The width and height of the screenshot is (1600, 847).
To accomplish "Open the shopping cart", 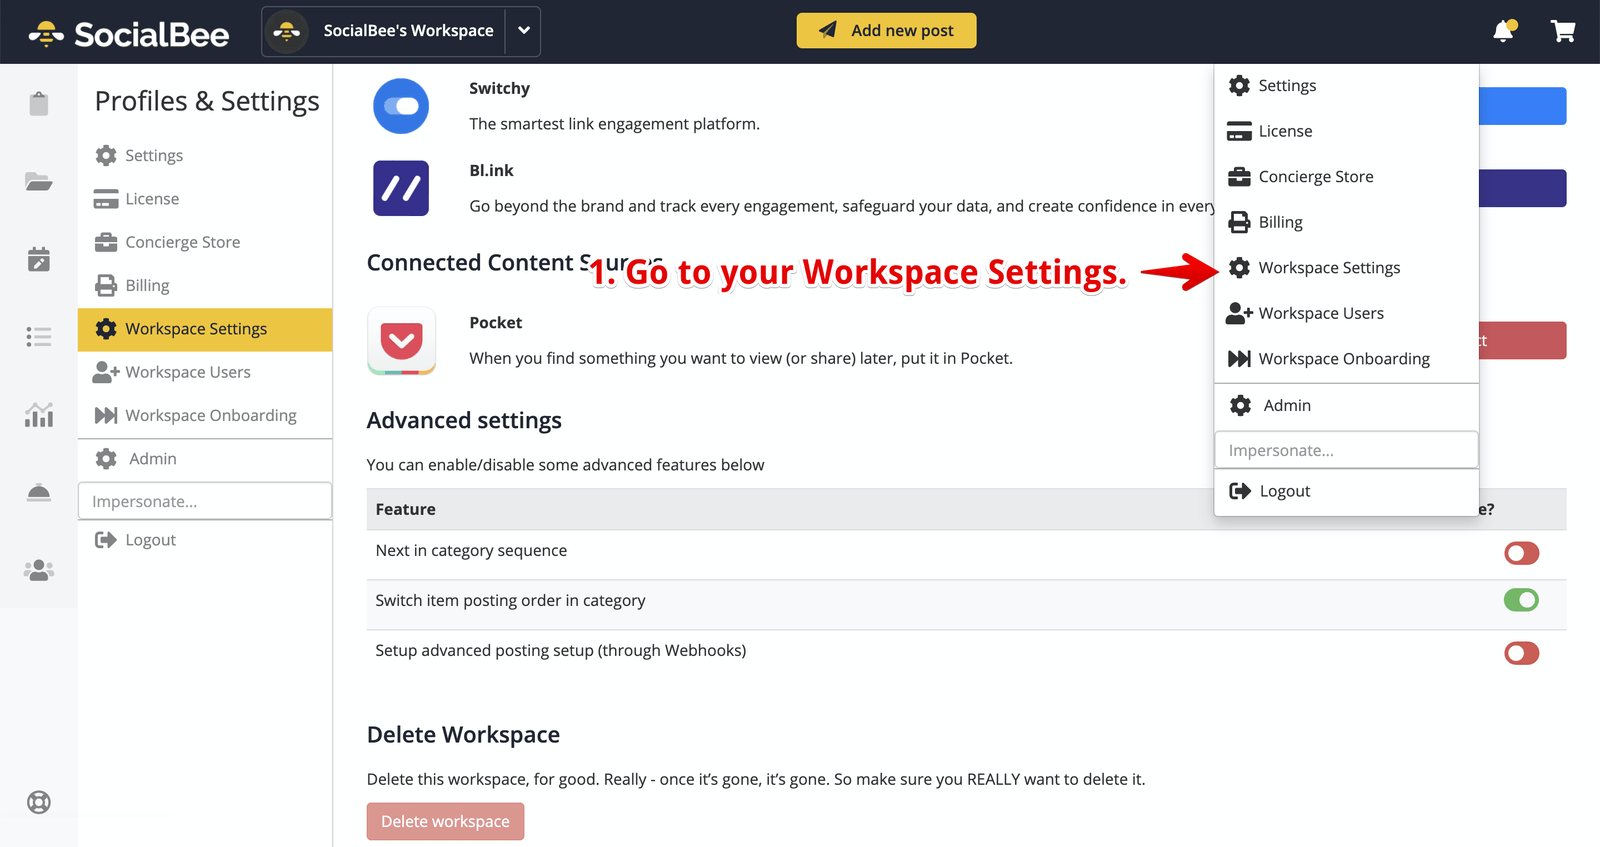I will point(1563,31).
